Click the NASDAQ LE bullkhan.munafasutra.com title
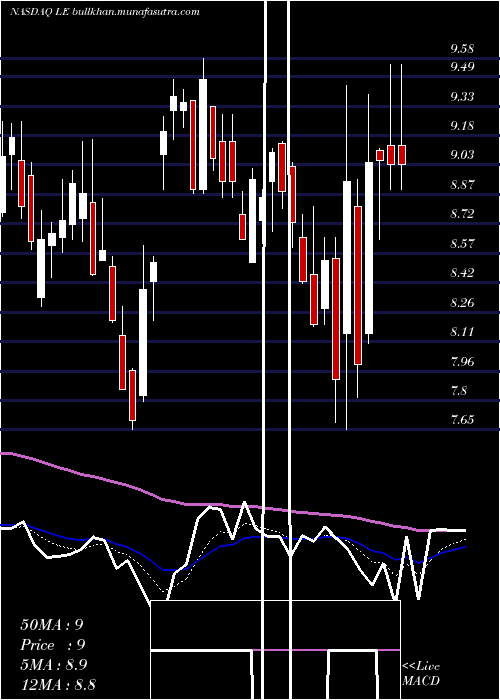Image resolution: width=500 pixels, height=700 pixels. click(104, 12)
